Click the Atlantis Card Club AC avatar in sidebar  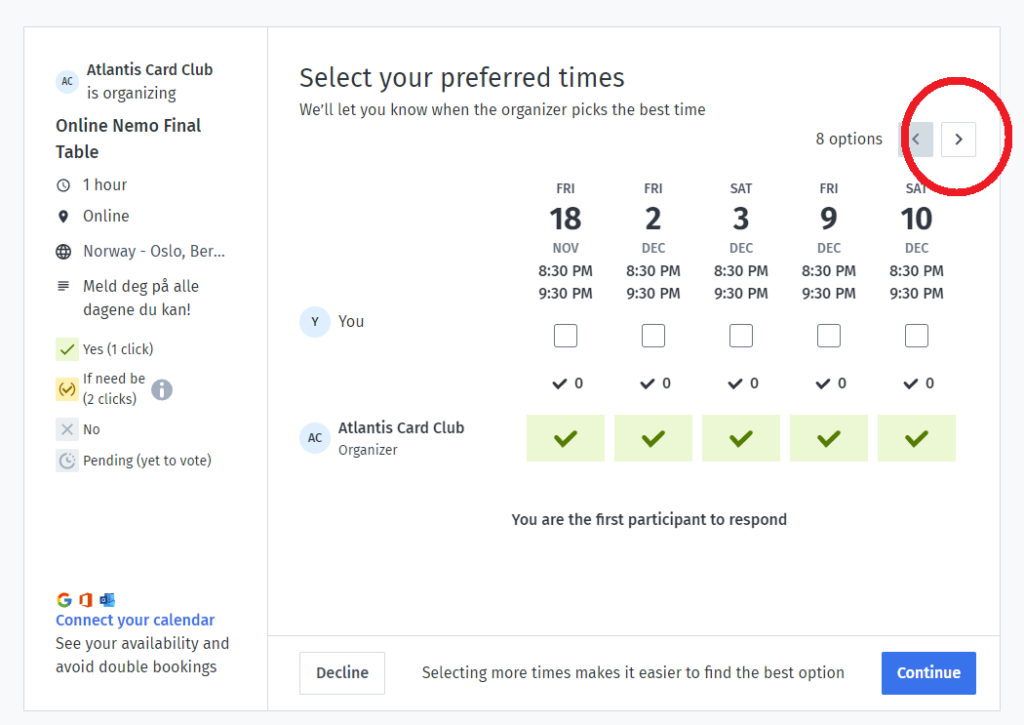67,81
